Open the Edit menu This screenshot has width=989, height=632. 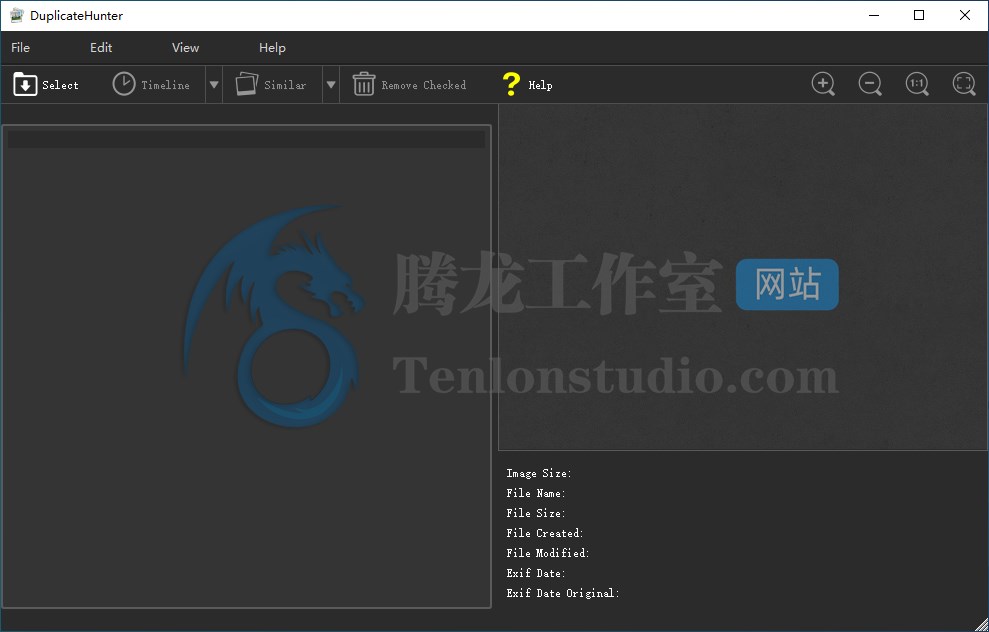point(99,47)
